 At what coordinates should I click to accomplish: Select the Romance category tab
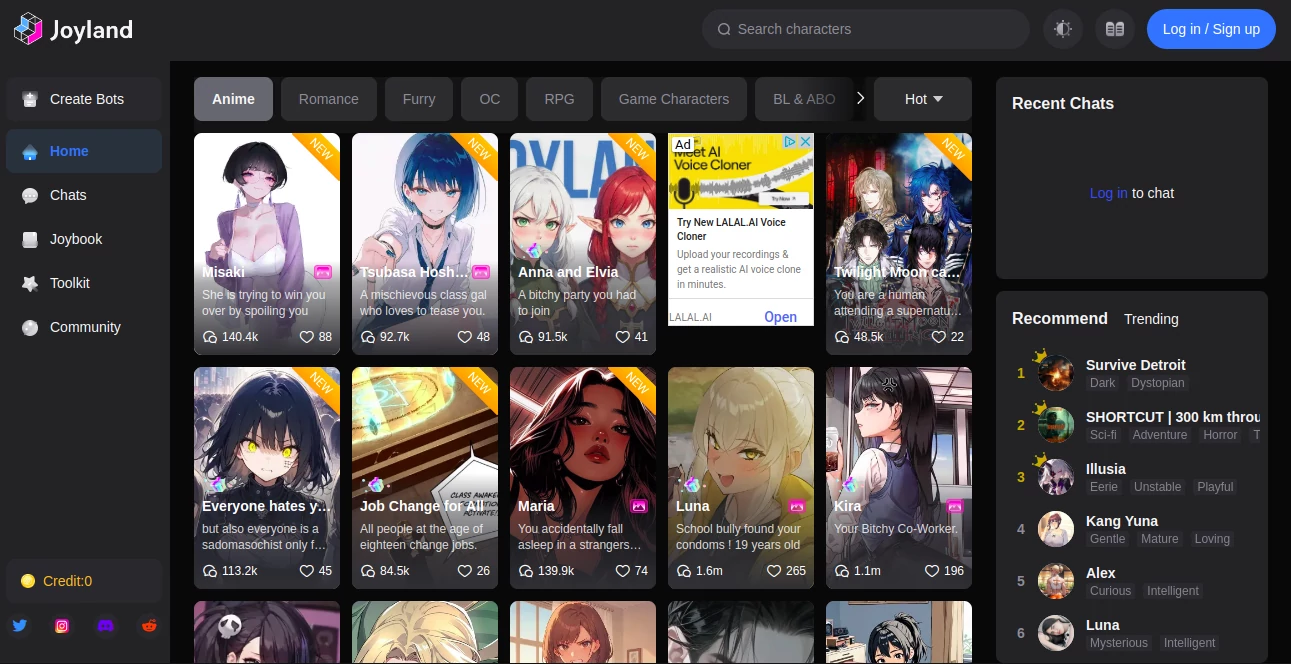pyautogui.click(x=328, y=99)
